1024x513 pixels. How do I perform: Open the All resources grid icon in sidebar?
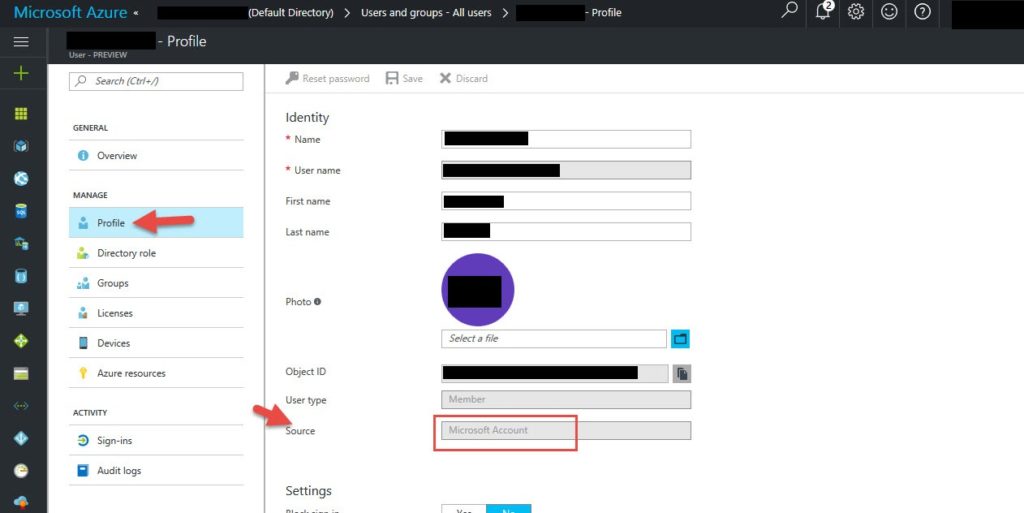point(21,114)
